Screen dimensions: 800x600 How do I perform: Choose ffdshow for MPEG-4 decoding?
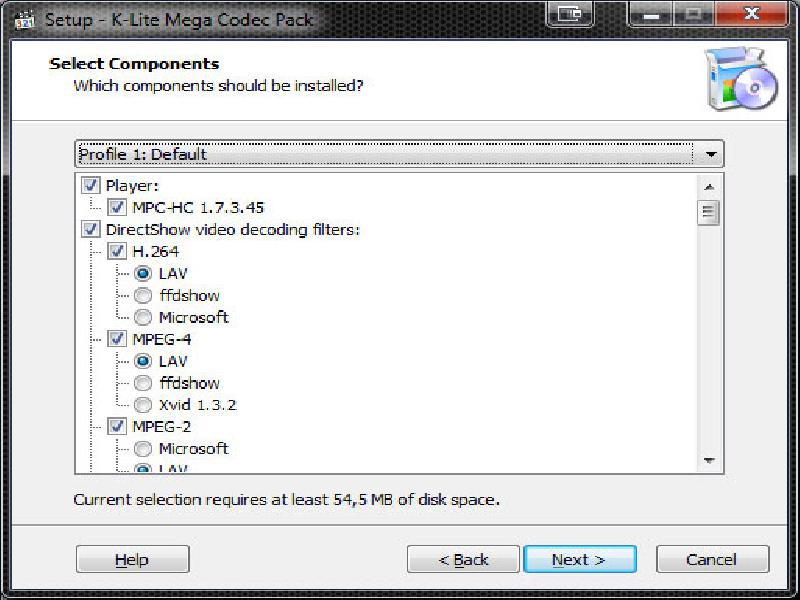[143, 383]
